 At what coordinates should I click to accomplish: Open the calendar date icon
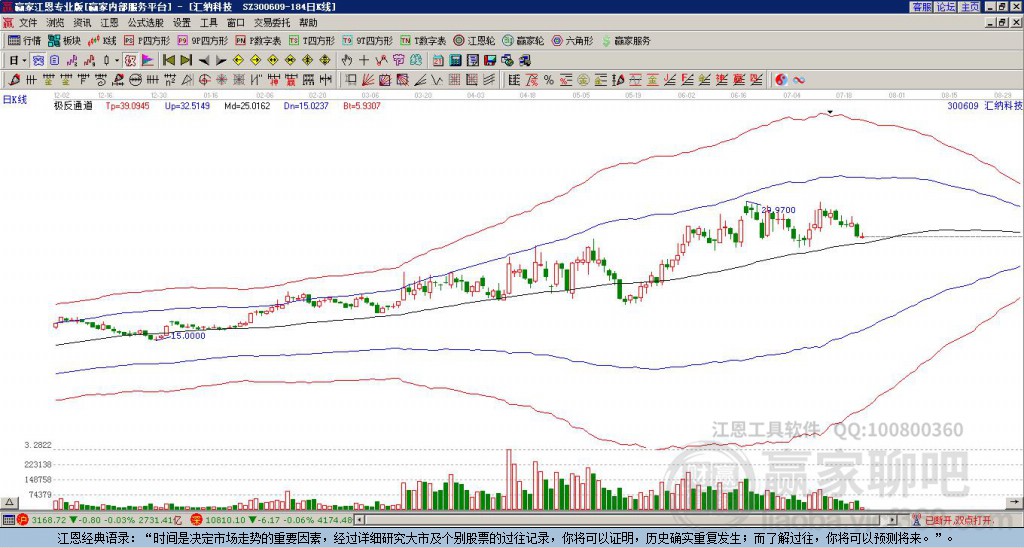[x=438, y=61]
